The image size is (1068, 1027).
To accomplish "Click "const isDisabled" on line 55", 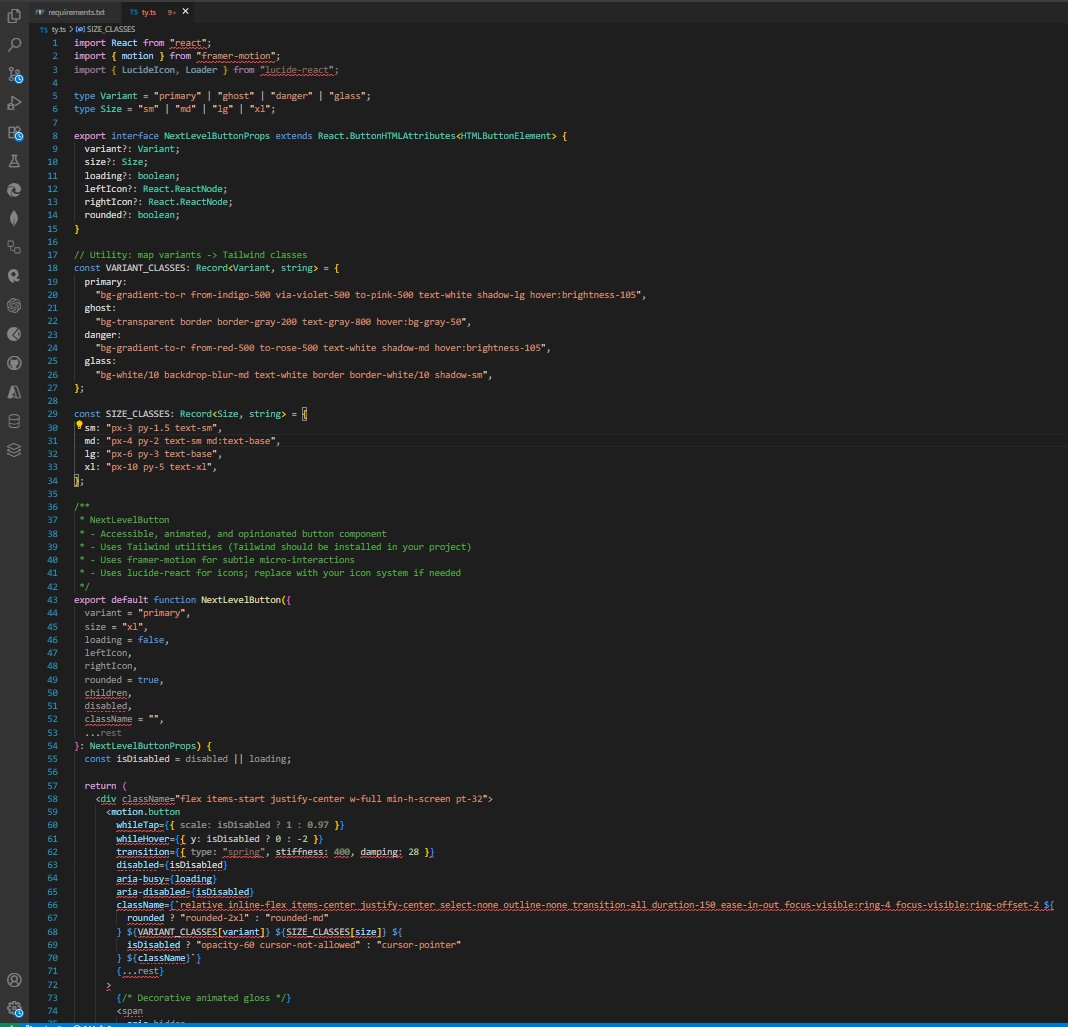I will pos(127,759).
